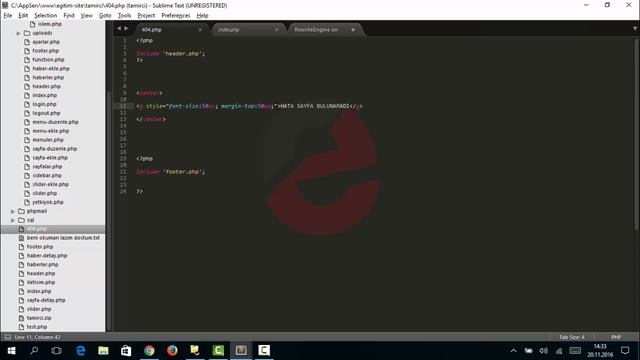Expand the uploads folder arrow

(x=18, y=33)
